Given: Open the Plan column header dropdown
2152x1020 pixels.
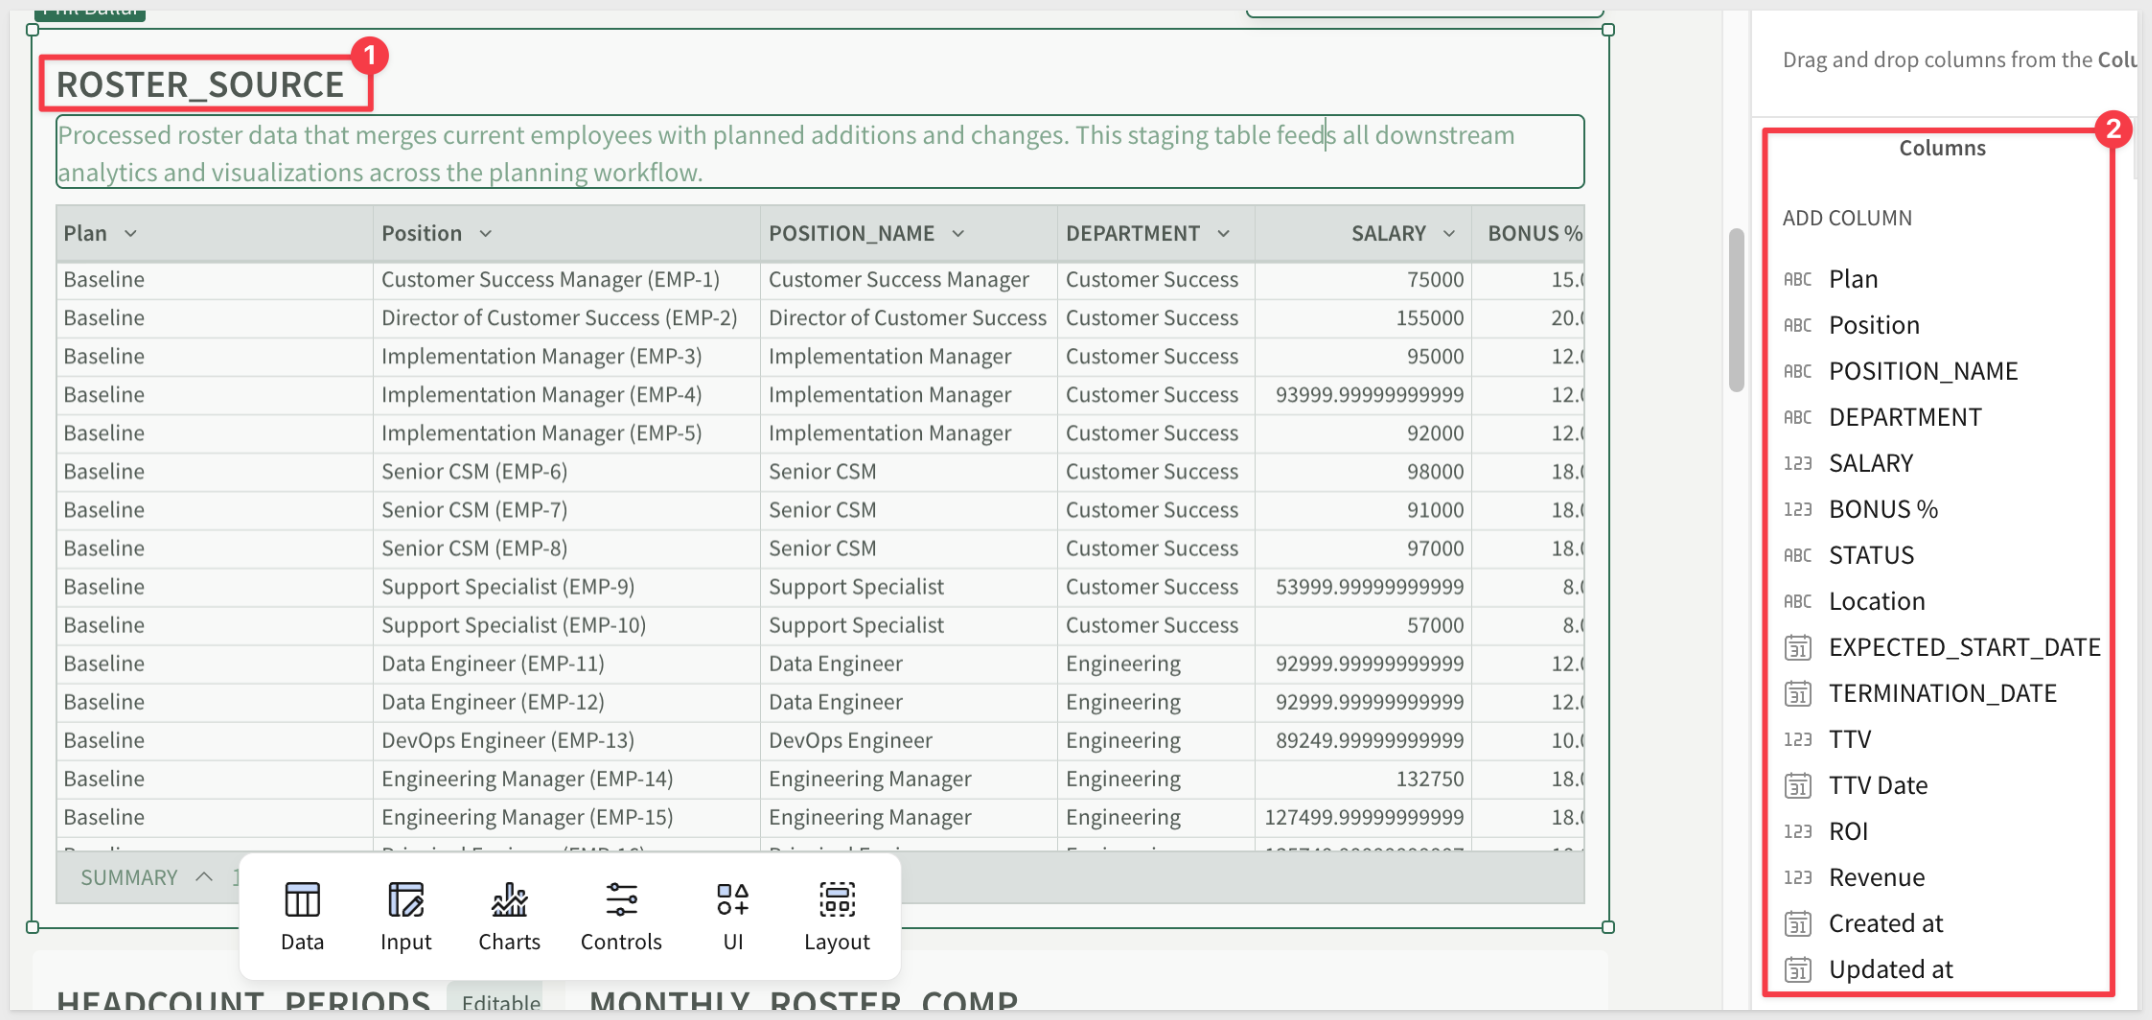Looking at the screenshot, I should click(131, 234).
